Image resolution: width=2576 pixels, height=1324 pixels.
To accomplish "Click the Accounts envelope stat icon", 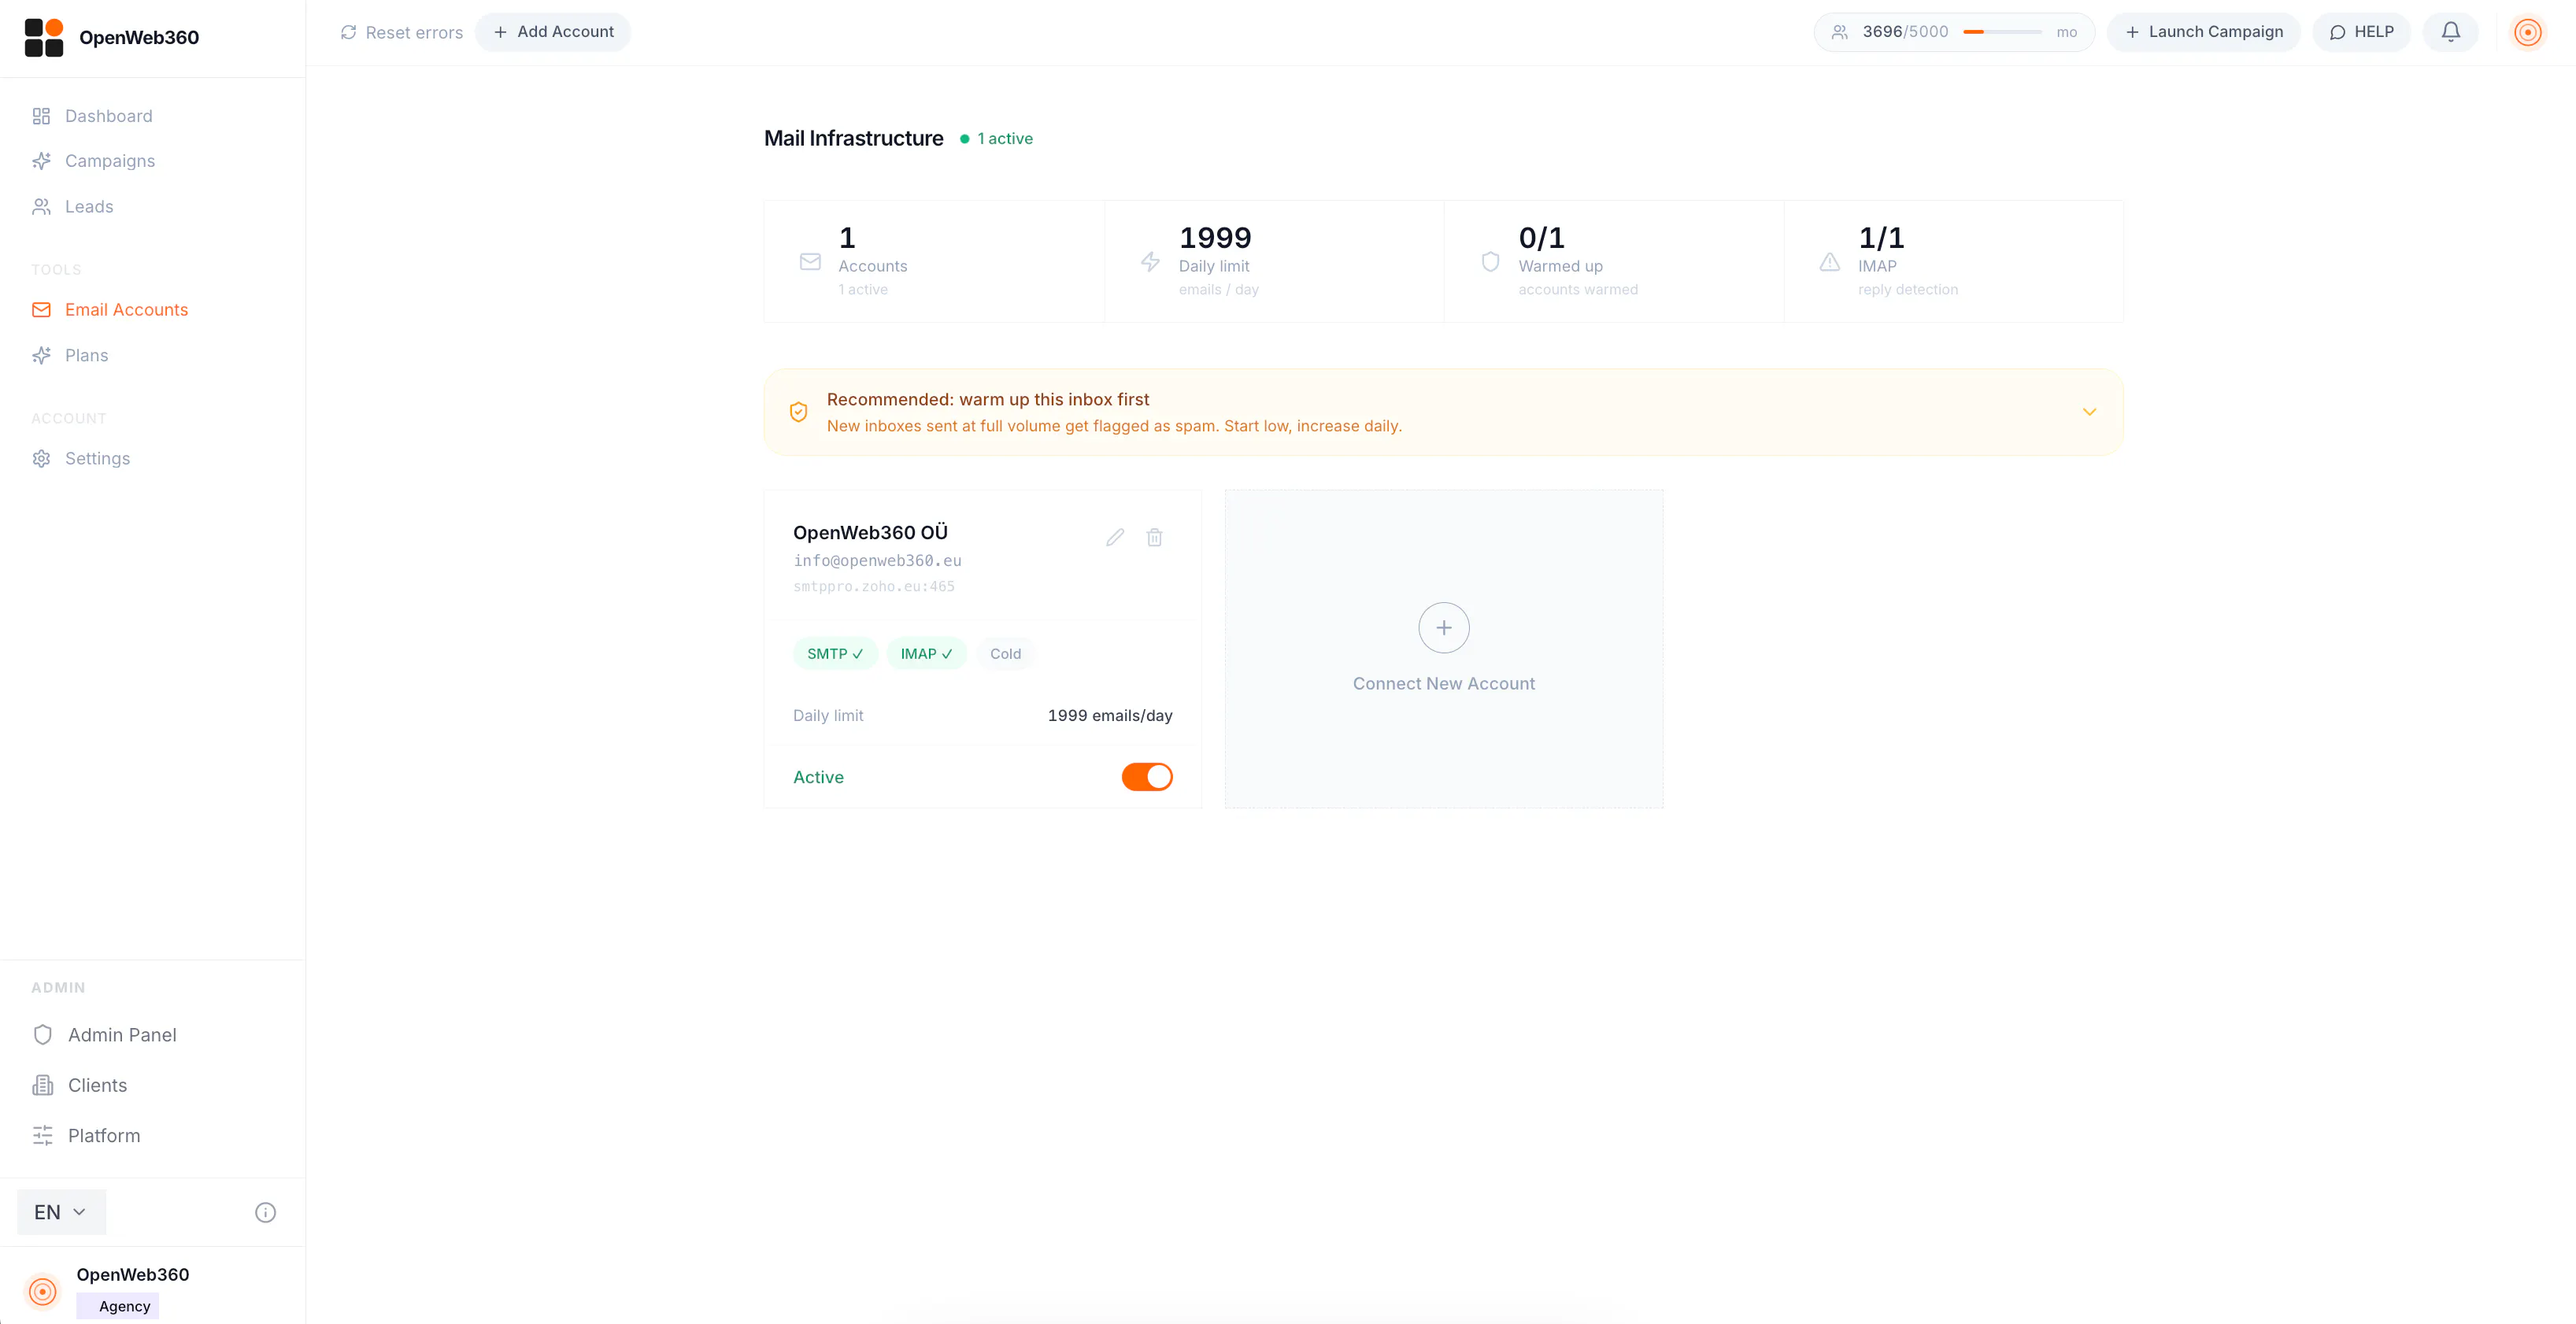I will tap(810, 262).
